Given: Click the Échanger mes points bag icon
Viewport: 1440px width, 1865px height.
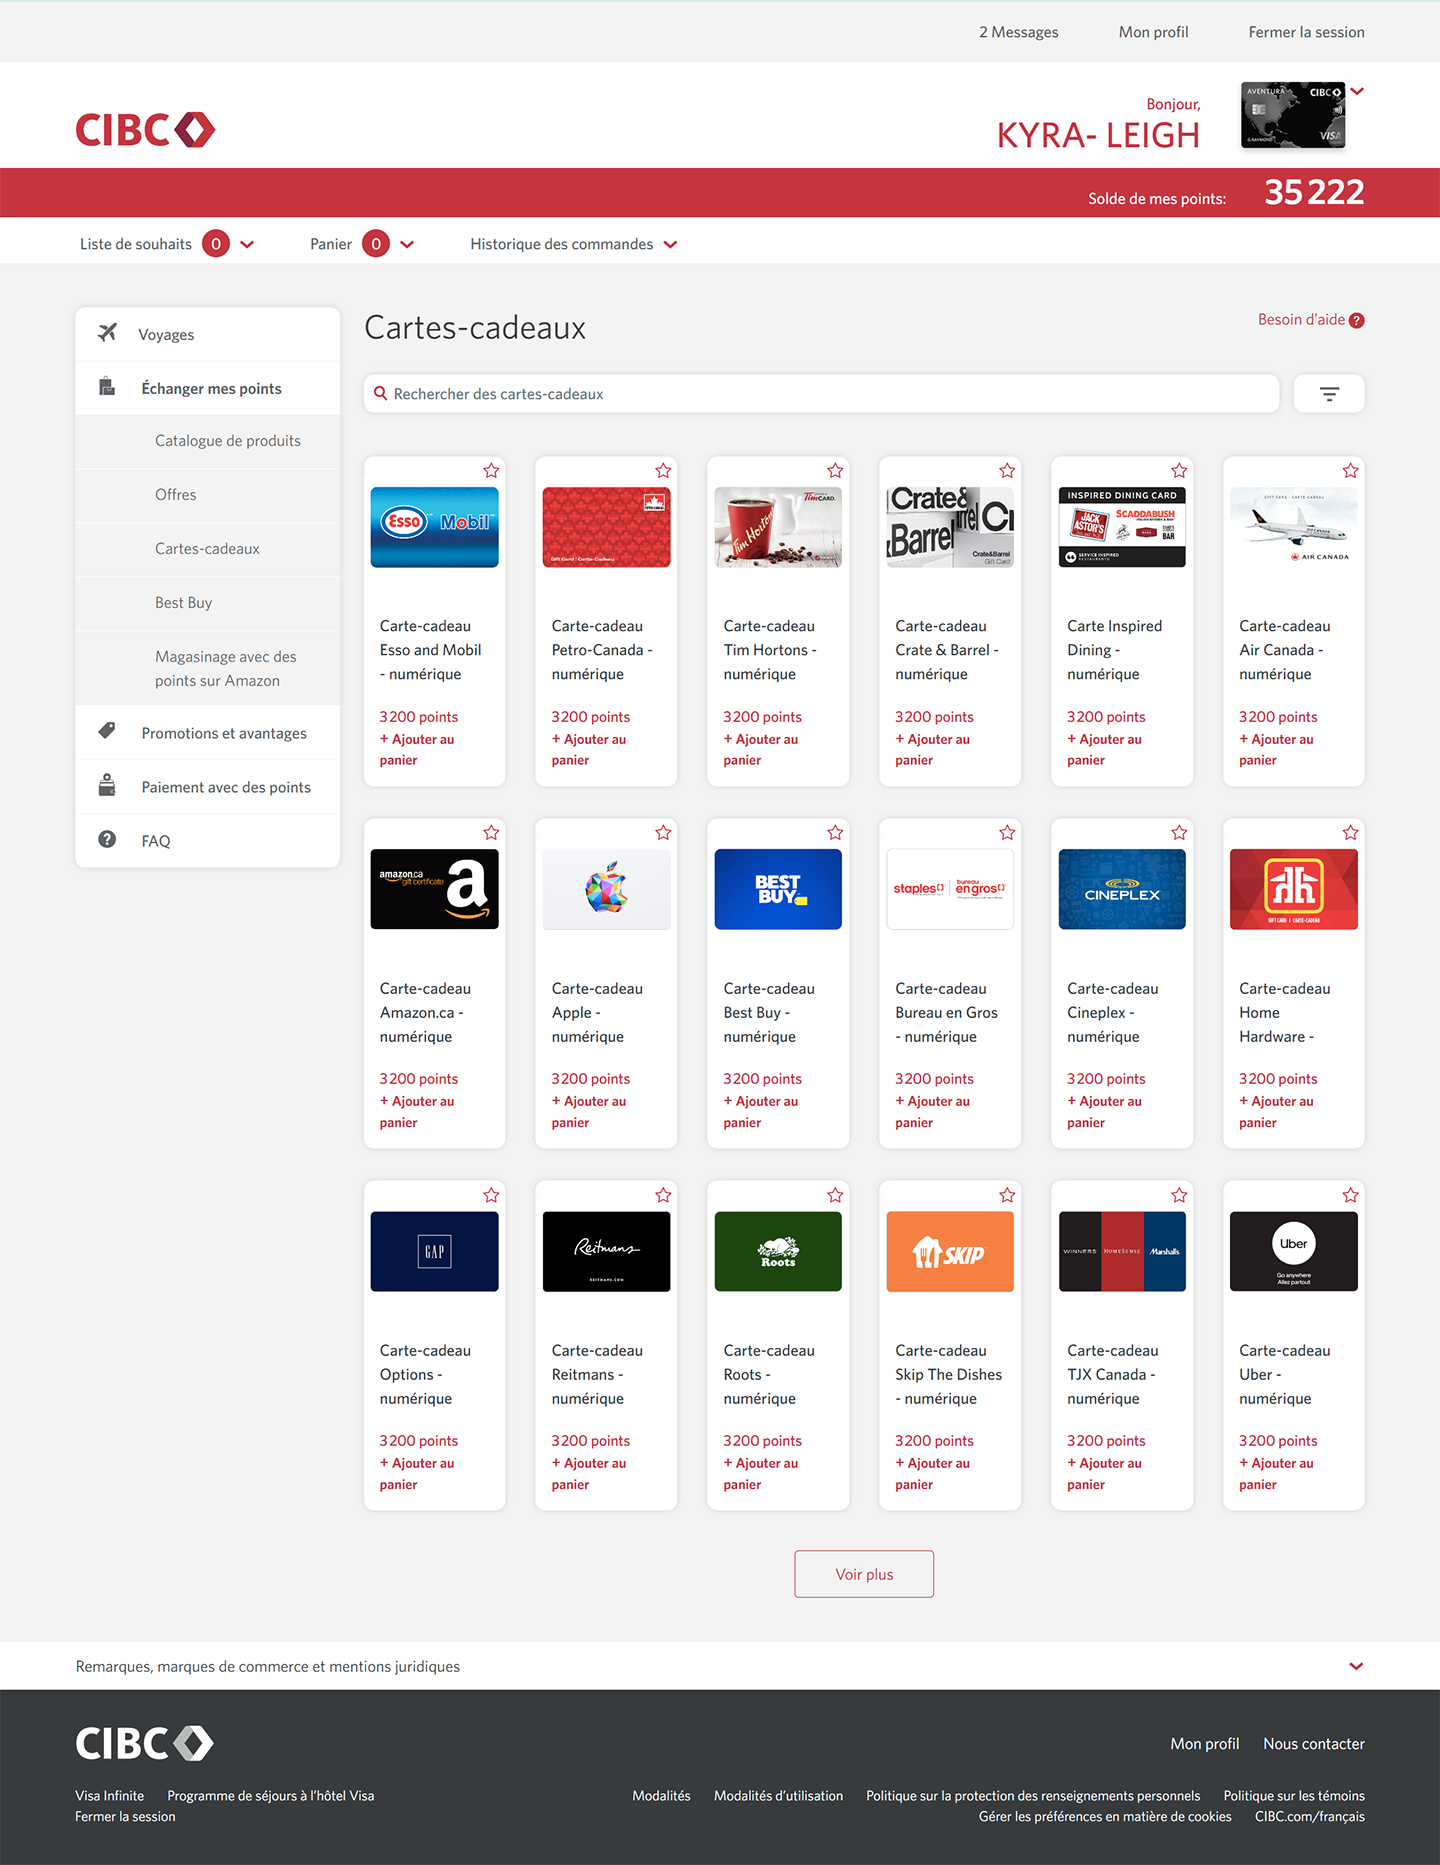Looking at the screenshot, I should pos(107,387).
